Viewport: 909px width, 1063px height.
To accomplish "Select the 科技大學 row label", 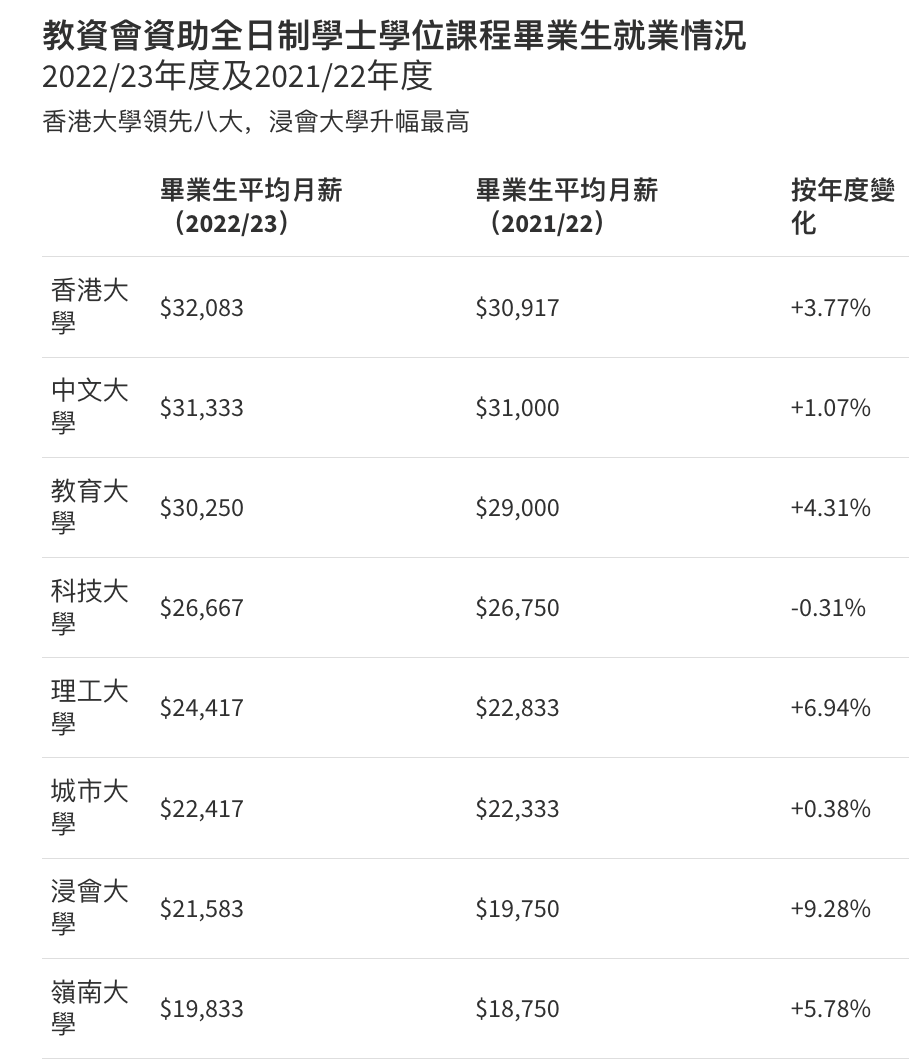I will [x=89, y=607].
